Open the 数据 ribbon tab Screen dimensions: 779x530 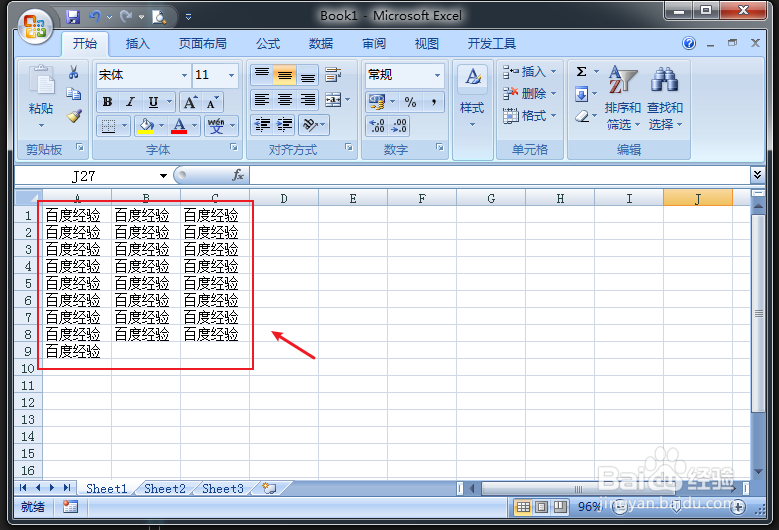321,44
